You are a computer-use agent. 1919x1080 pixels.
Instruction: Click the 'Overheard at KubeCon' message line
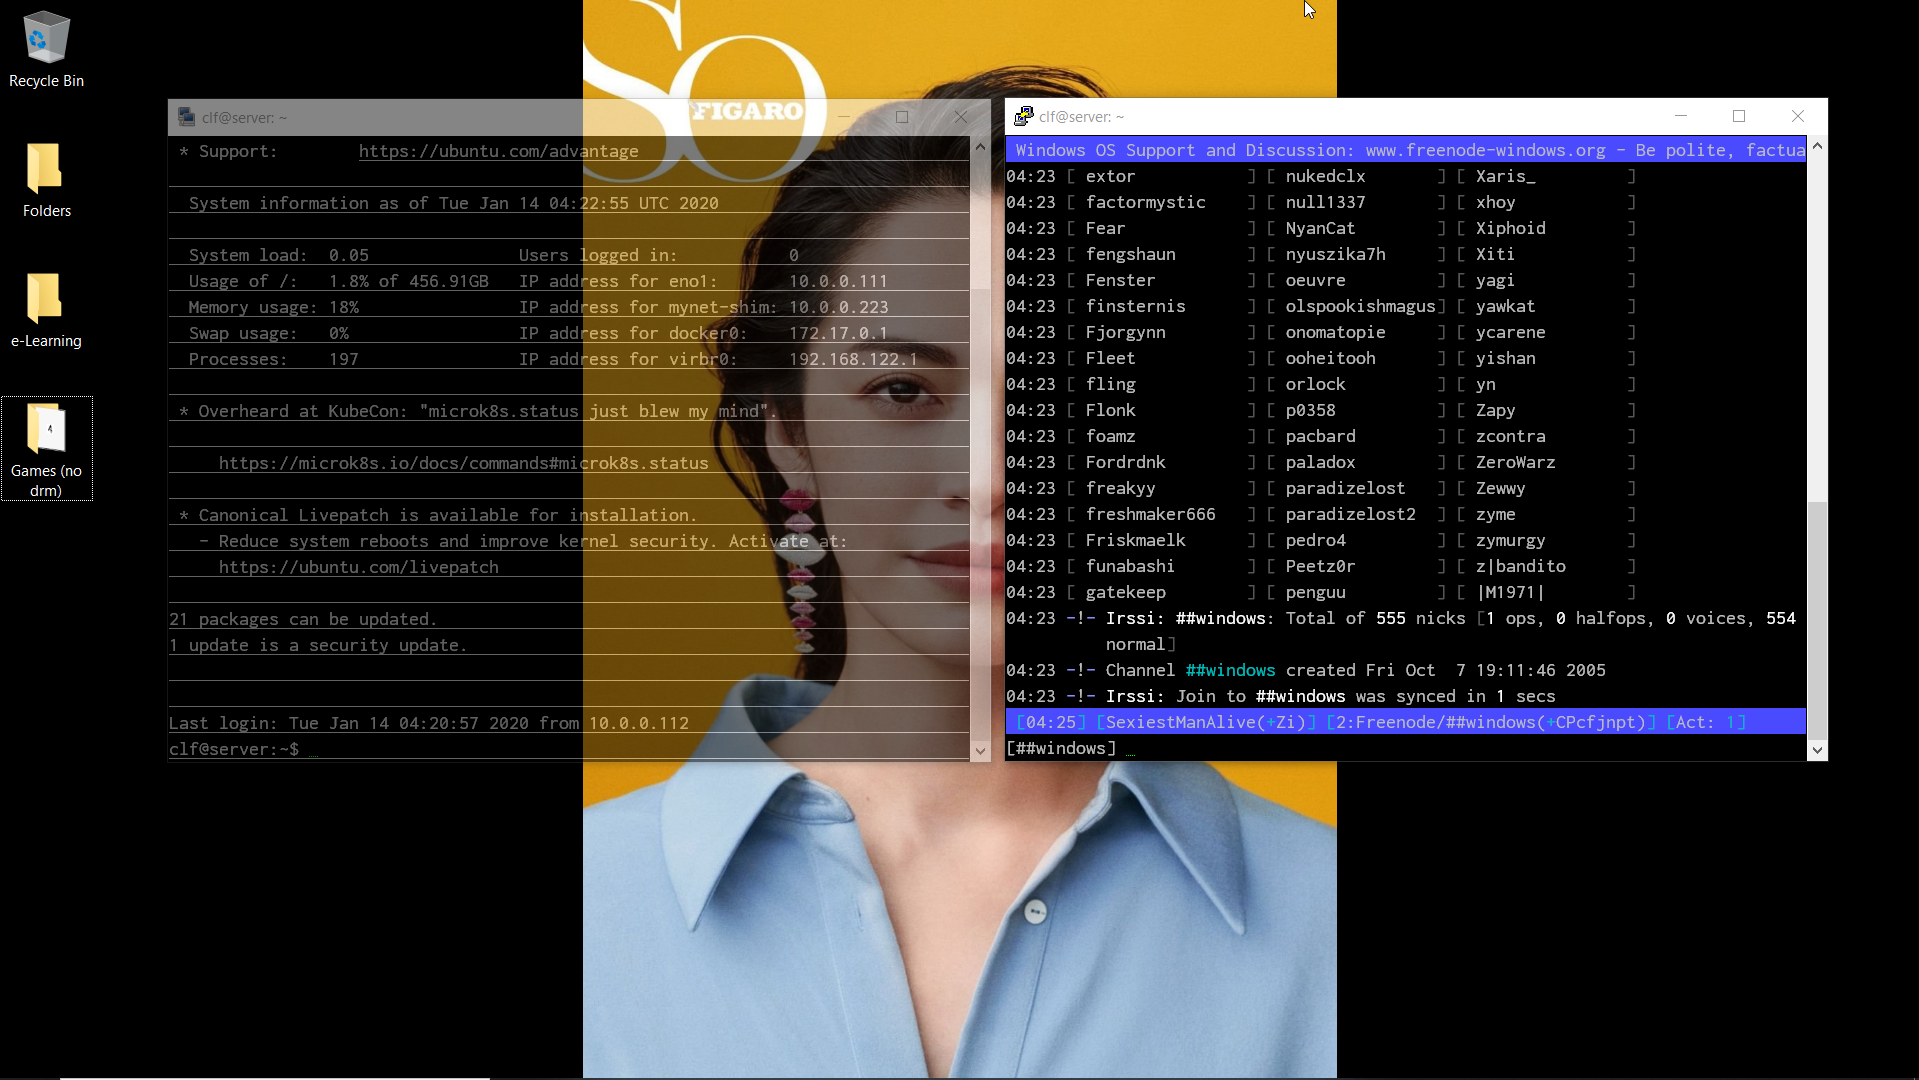click(478, 411)
